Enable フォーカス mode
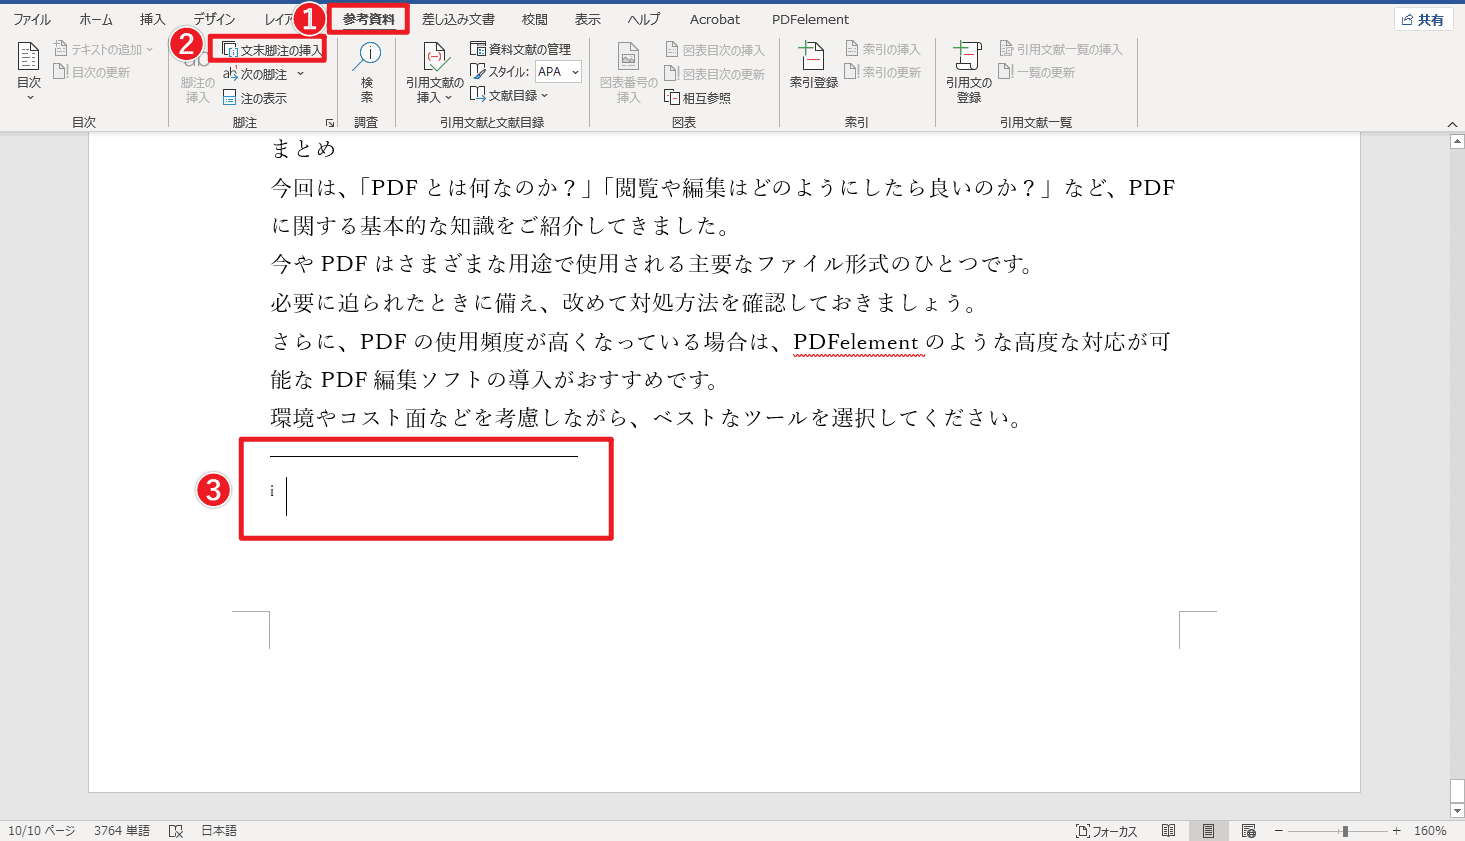1465x841 pixels. [1107, 831]
